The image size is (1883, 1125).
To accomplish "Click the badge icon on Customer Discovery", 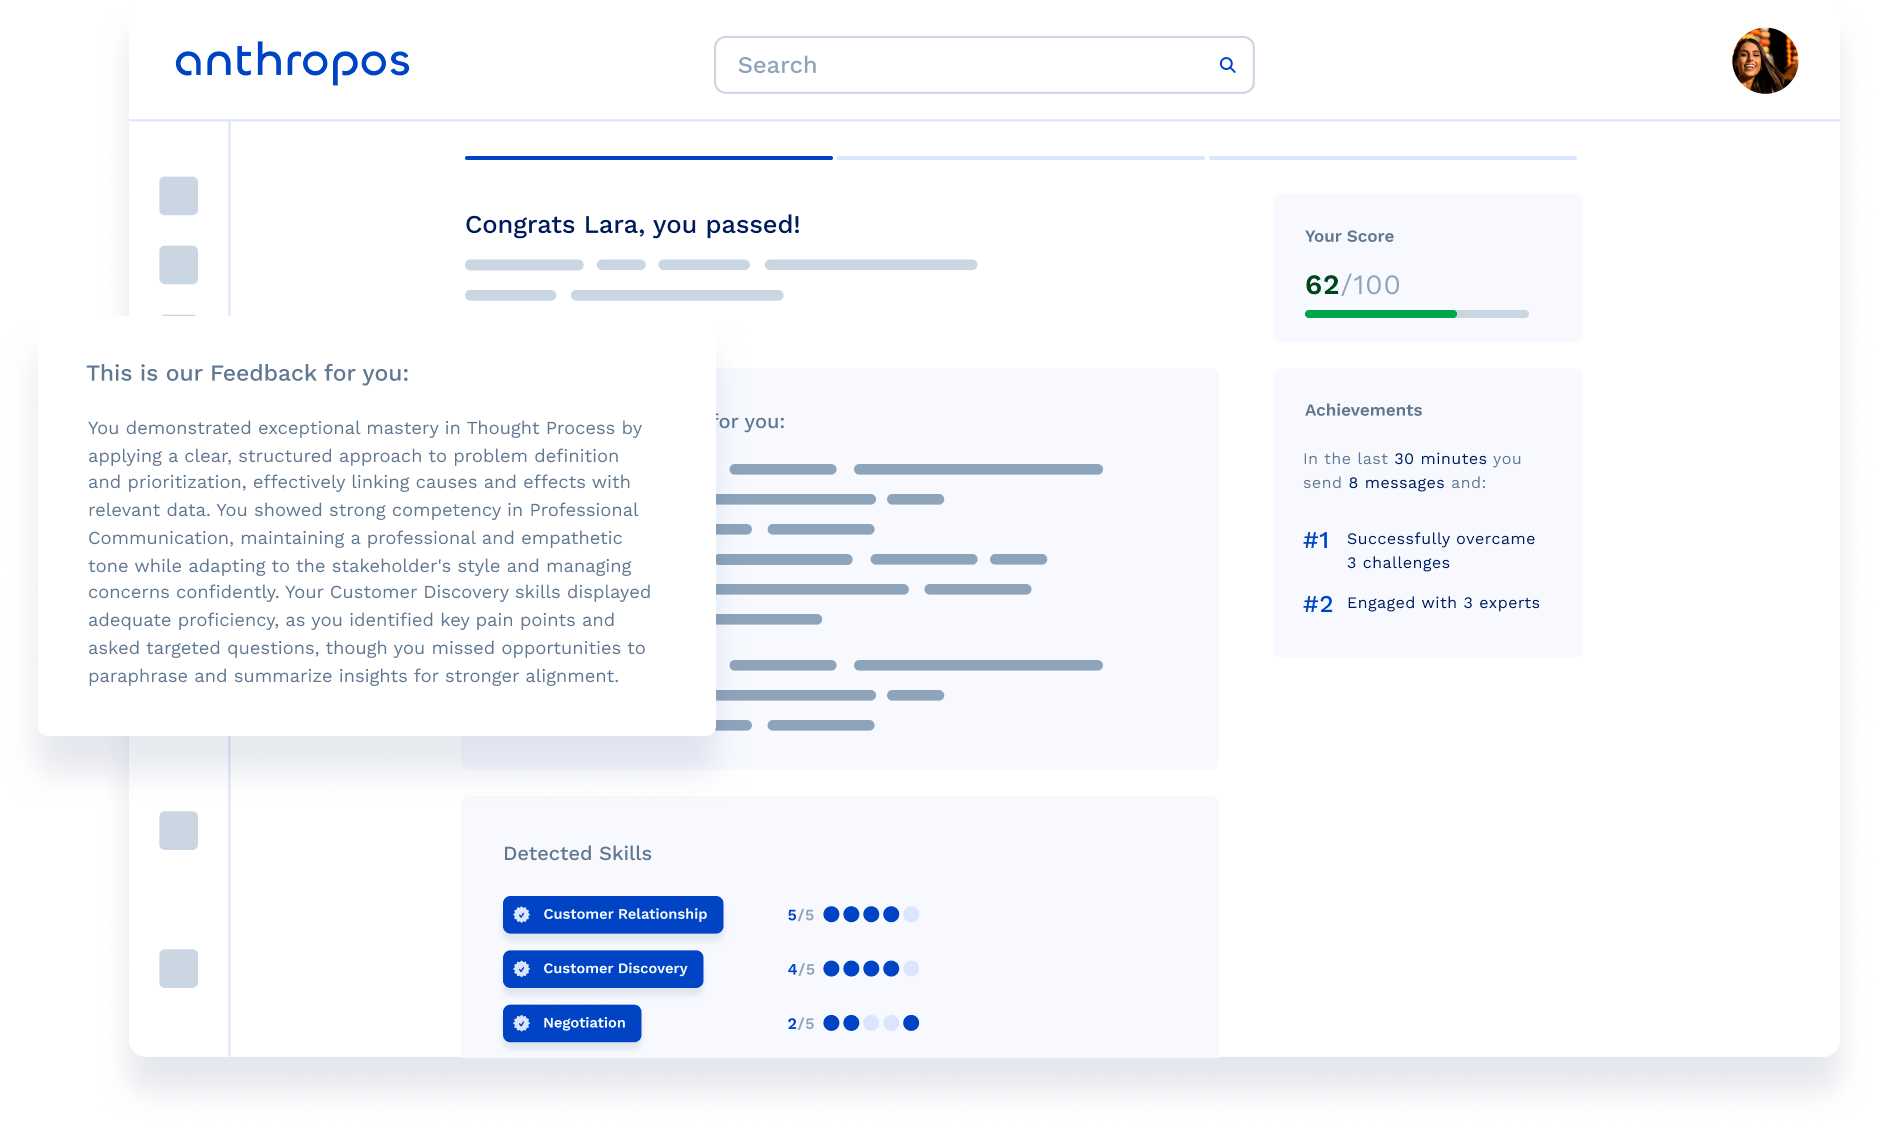I will click(522, 969).
